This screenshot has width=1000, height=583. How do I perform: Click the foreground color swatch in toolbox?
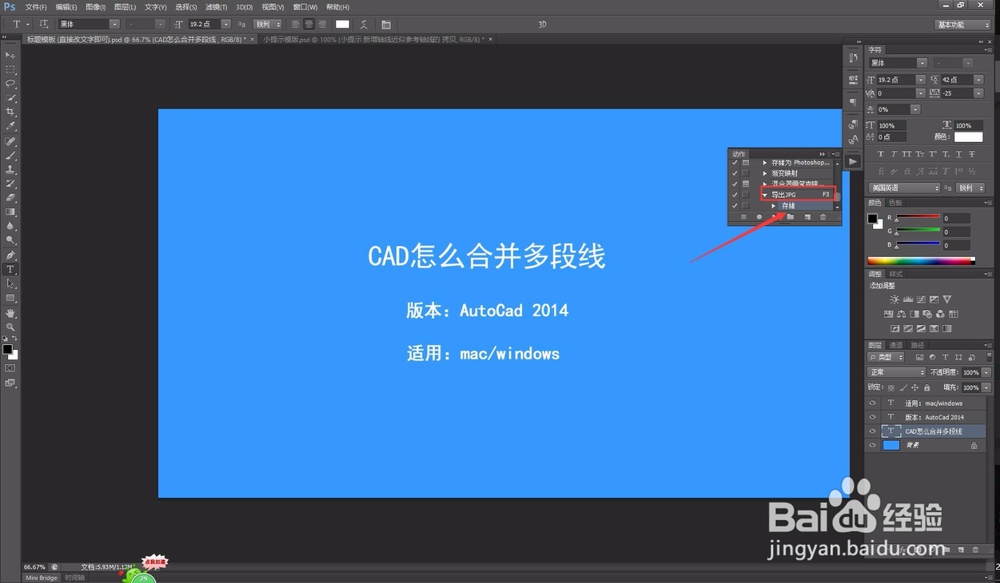tap(7, 349)
